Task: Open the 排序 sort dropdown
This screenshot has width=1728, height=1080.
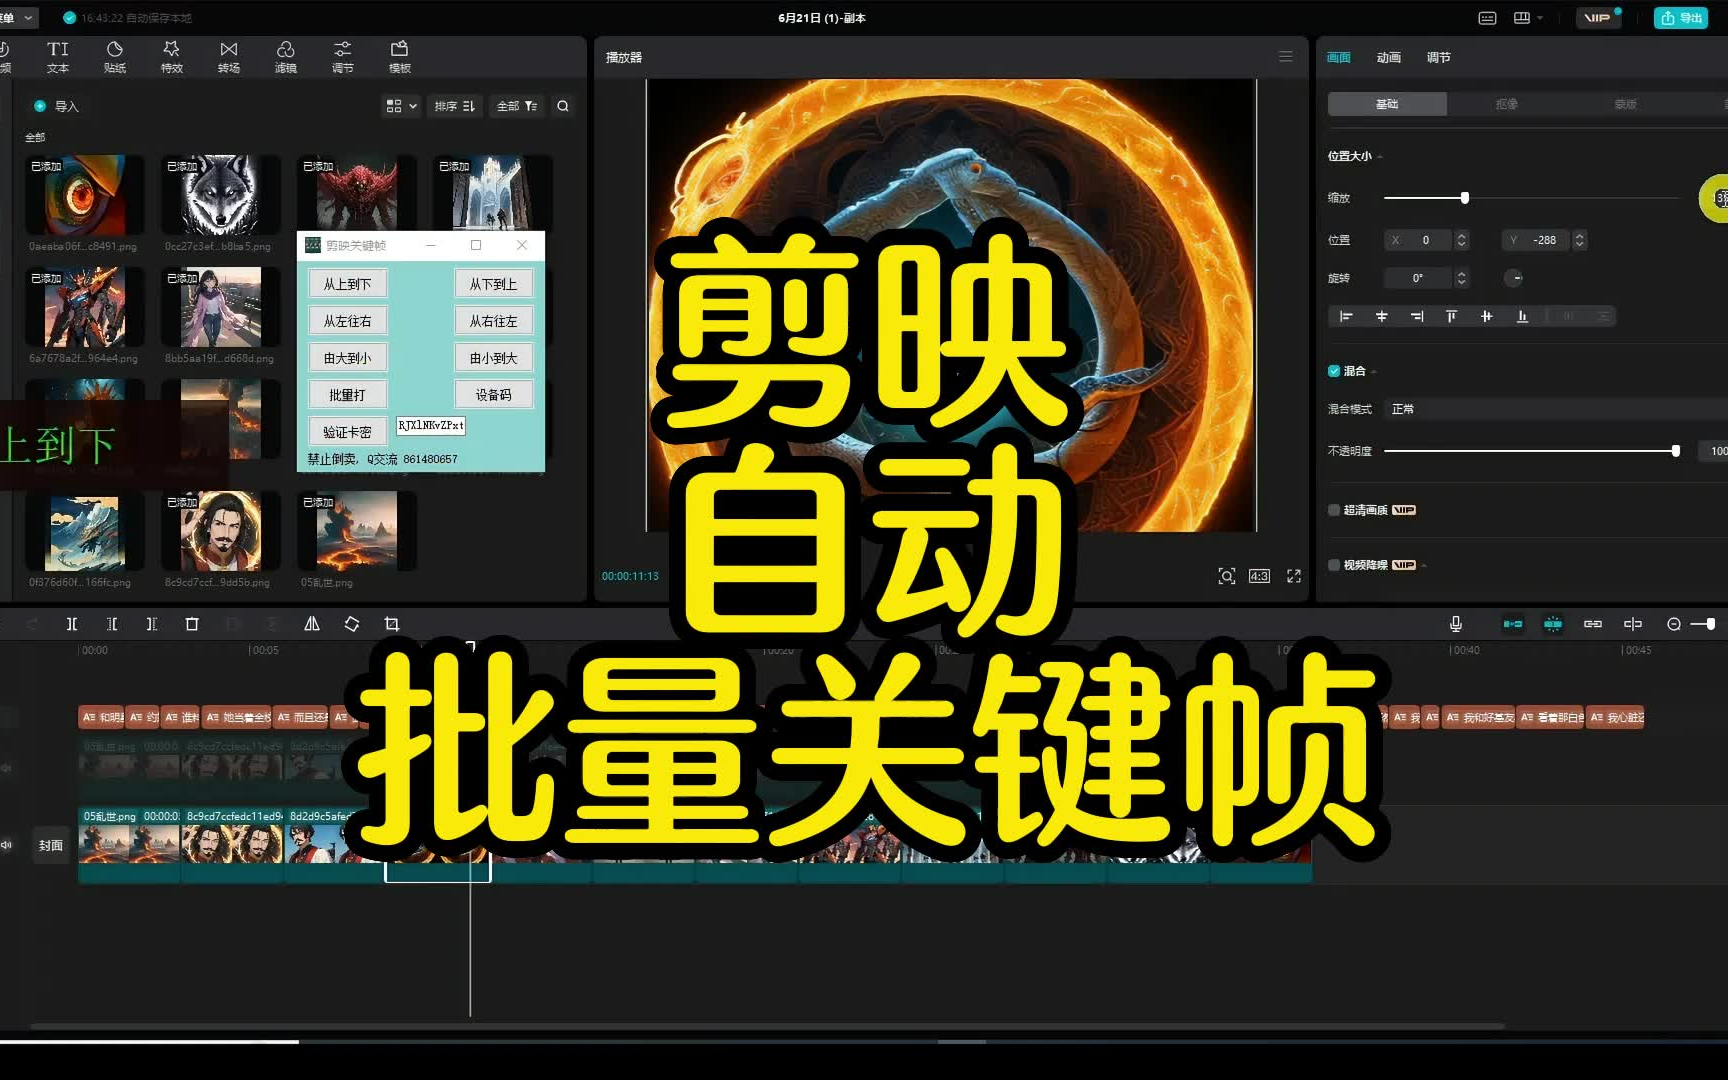Action: [455, 106]
